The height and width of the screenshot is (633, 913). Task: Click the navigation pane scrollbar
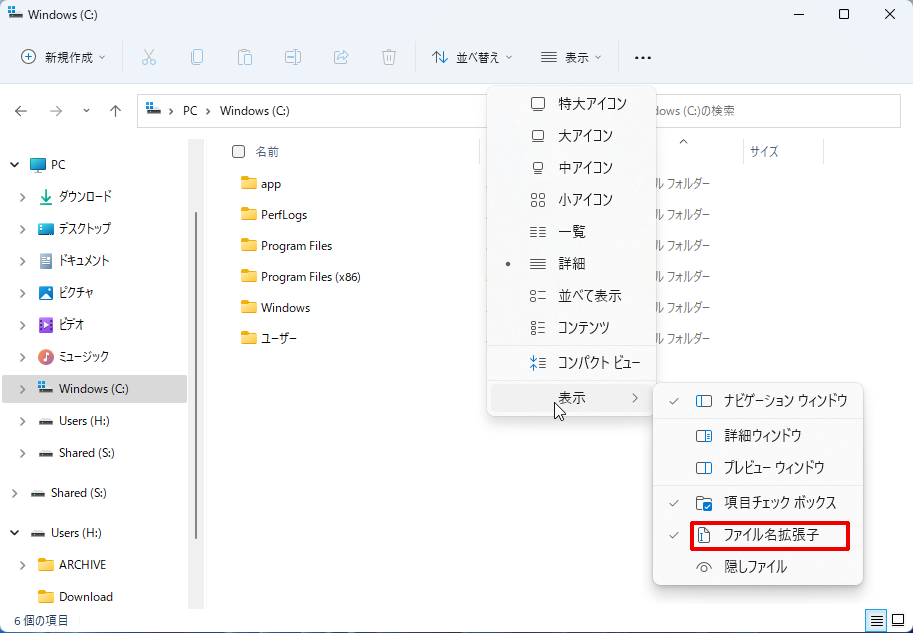(x=196, y=375)
